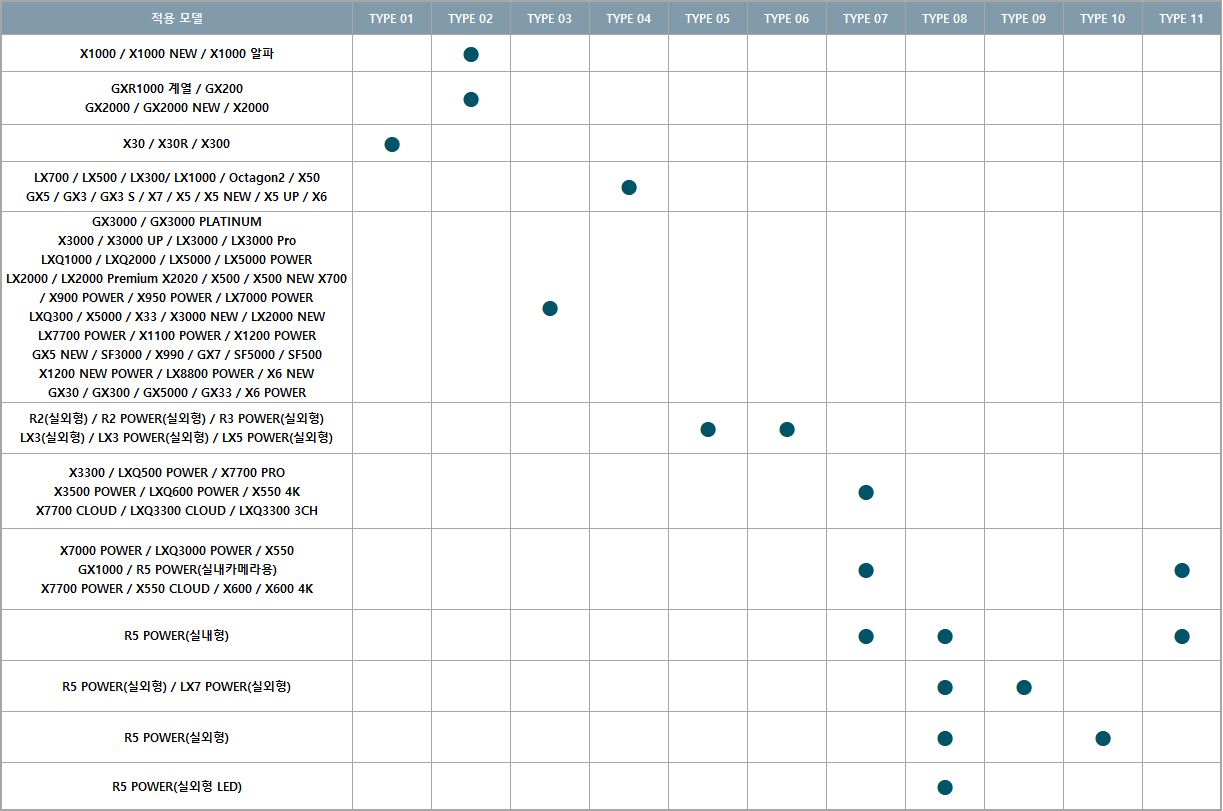Select the TYPE 11 dot in R5 POWER(실내형) row
The image size is (1223, 811).
pyautogui.click(x=1182, y=636)
